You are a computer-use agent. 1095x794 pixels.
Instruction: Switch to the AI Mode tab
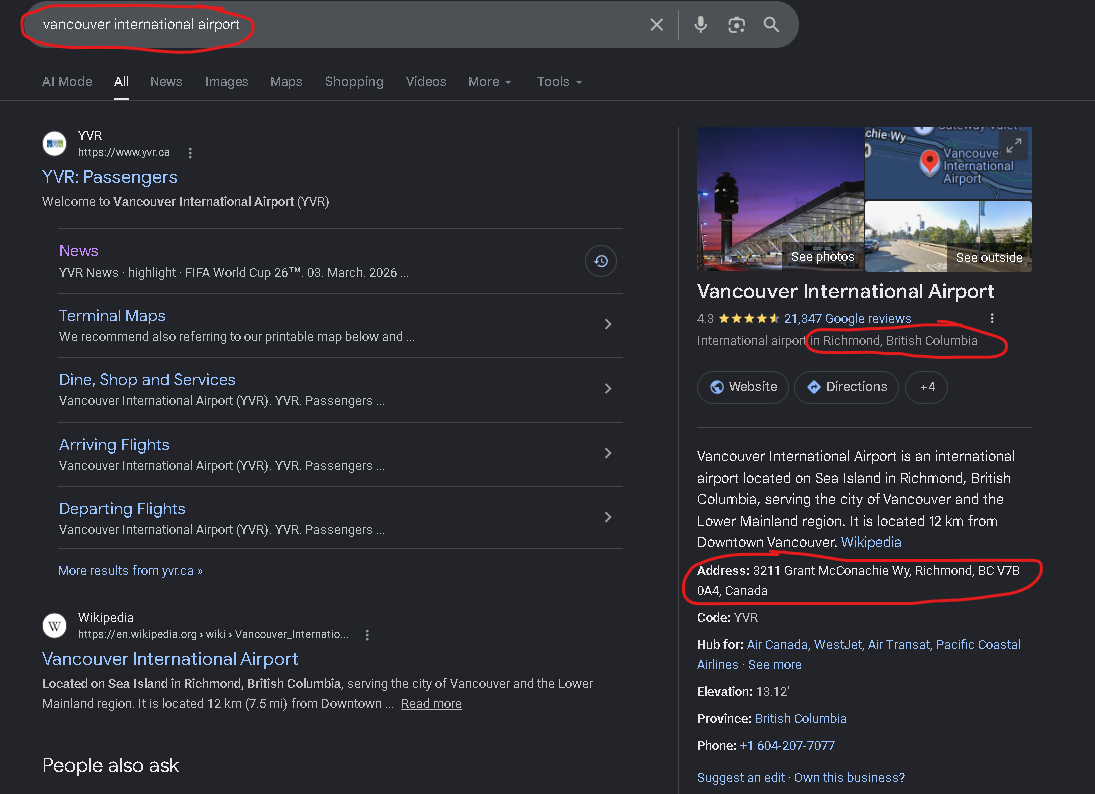(67, 82)
